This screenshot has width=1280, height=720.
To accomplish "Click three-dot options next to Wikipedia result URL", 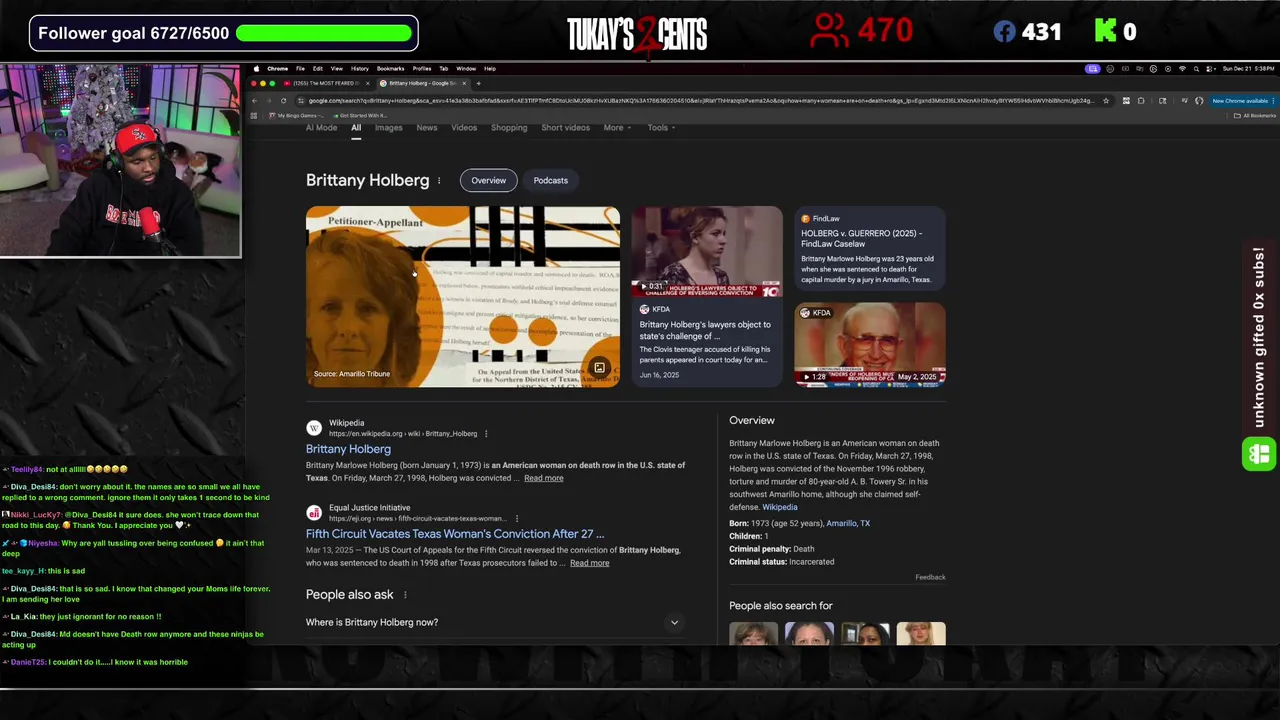I will pyautogui.click(x=486, y=434).
